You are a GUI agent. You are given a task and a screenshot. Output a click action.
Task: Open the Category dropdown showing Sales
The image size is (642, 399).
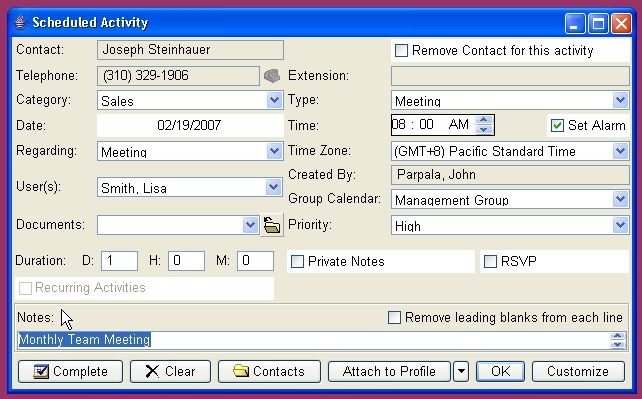click(274, 100)
